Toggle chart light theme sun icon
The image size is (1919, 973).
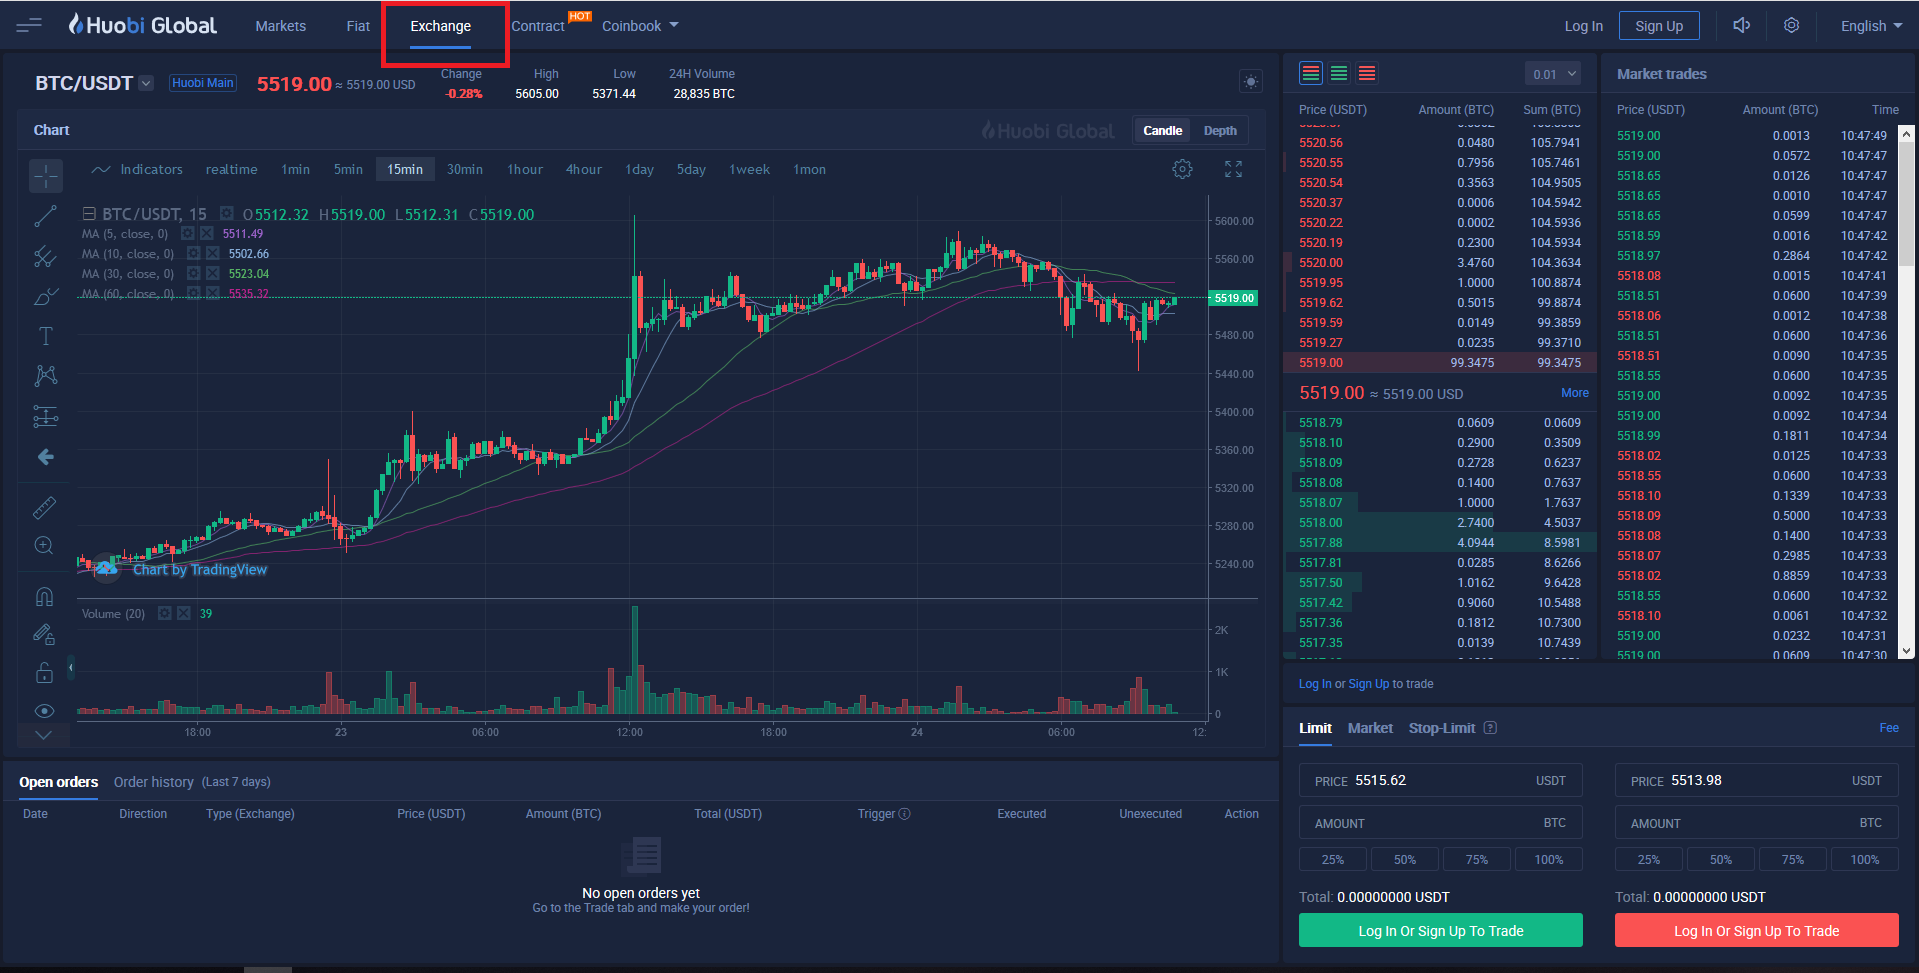pyautogui.click(x=1250, y=82)
